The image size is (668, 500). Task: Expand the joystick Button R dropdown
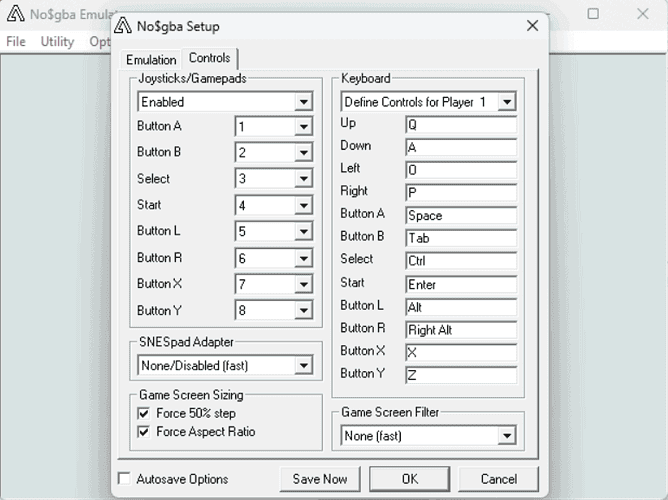(274, 258)
